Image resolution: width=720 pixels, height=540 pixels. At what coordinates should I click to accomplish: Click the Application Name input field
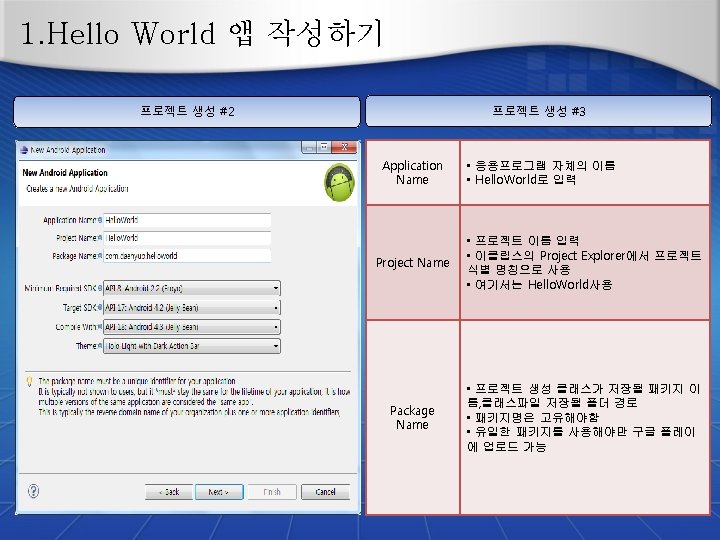click(187, 220)
